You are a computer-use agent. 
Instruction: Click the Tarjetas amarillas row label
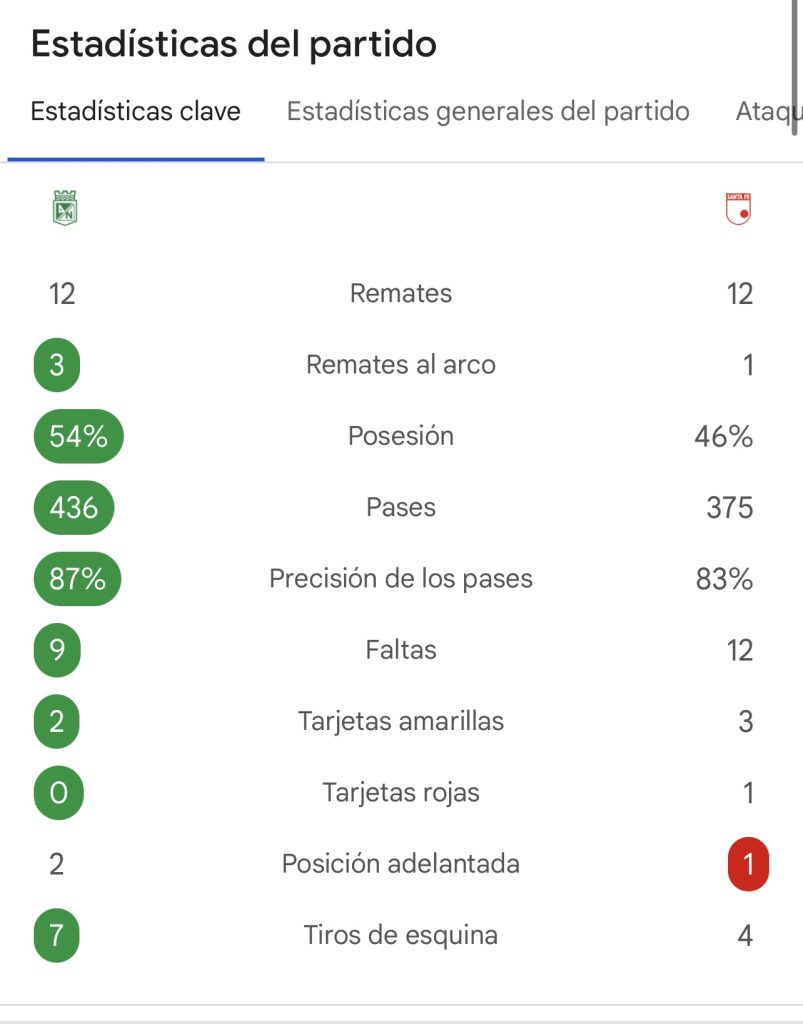tap(401, 721)
